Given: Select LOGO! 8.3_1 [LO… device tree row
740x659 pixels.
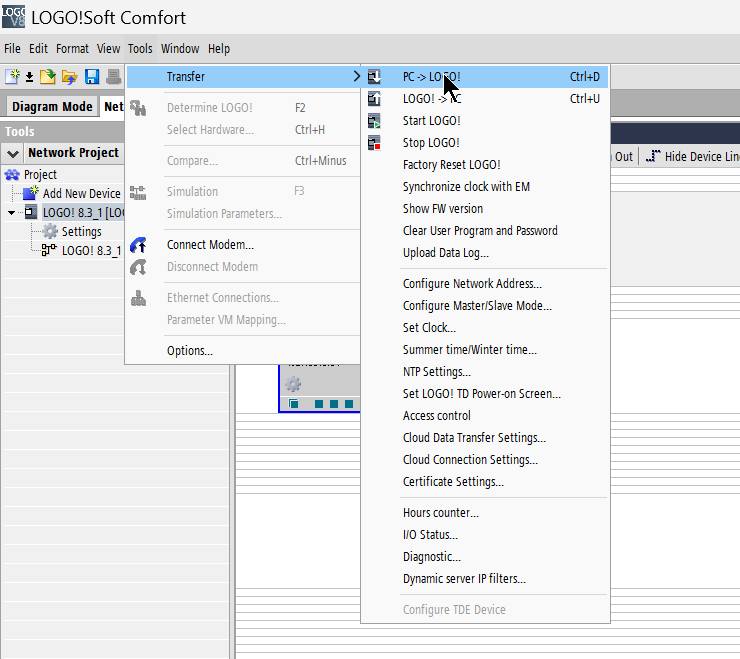Looking at the screenshot, I should point(83,212).
